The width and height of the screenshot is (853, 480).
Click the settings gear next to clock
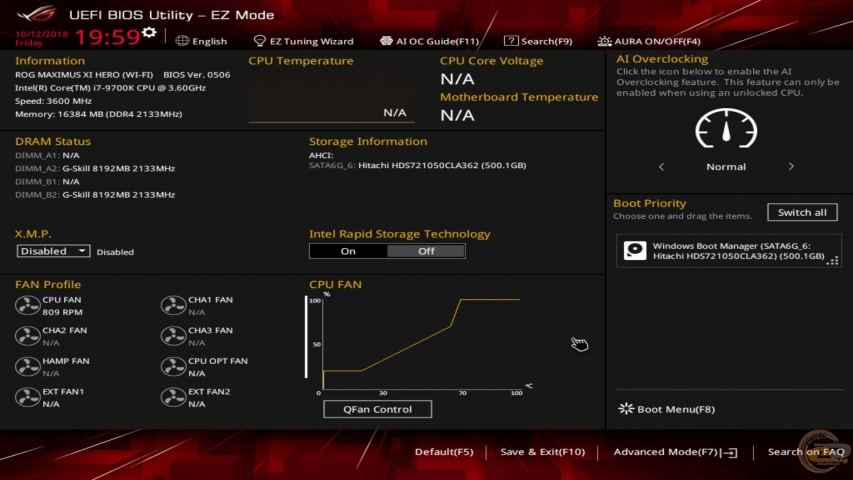(149, 33)
